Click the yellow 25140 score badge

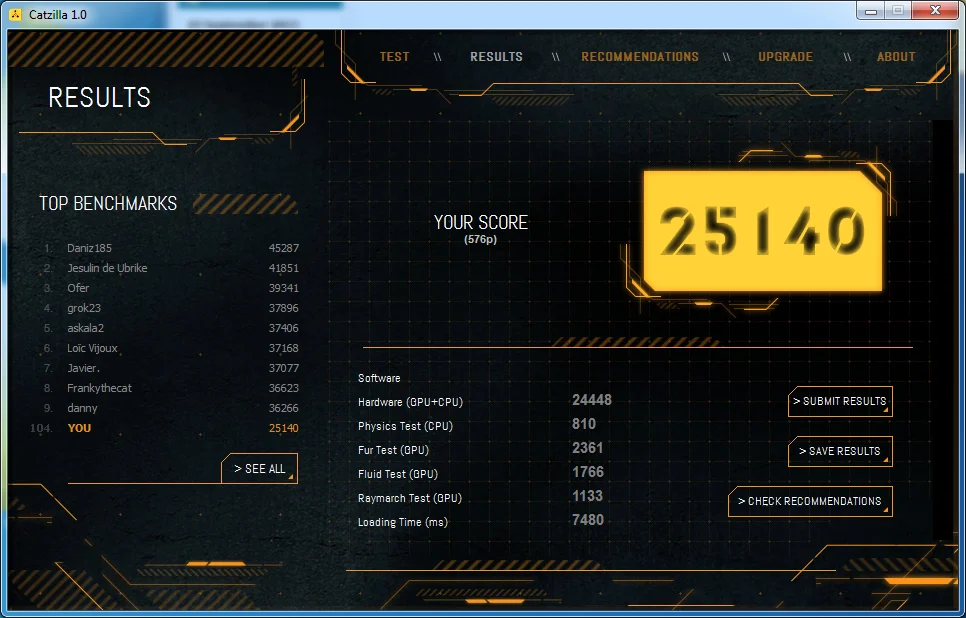tap(763, 230)
